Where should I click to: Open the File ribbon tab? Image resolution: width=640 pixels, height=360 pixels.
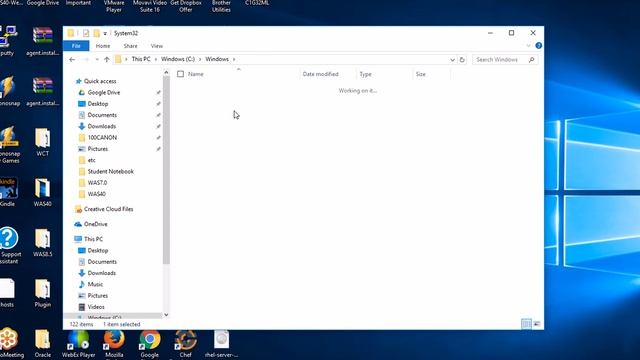(x=76, y=46)
